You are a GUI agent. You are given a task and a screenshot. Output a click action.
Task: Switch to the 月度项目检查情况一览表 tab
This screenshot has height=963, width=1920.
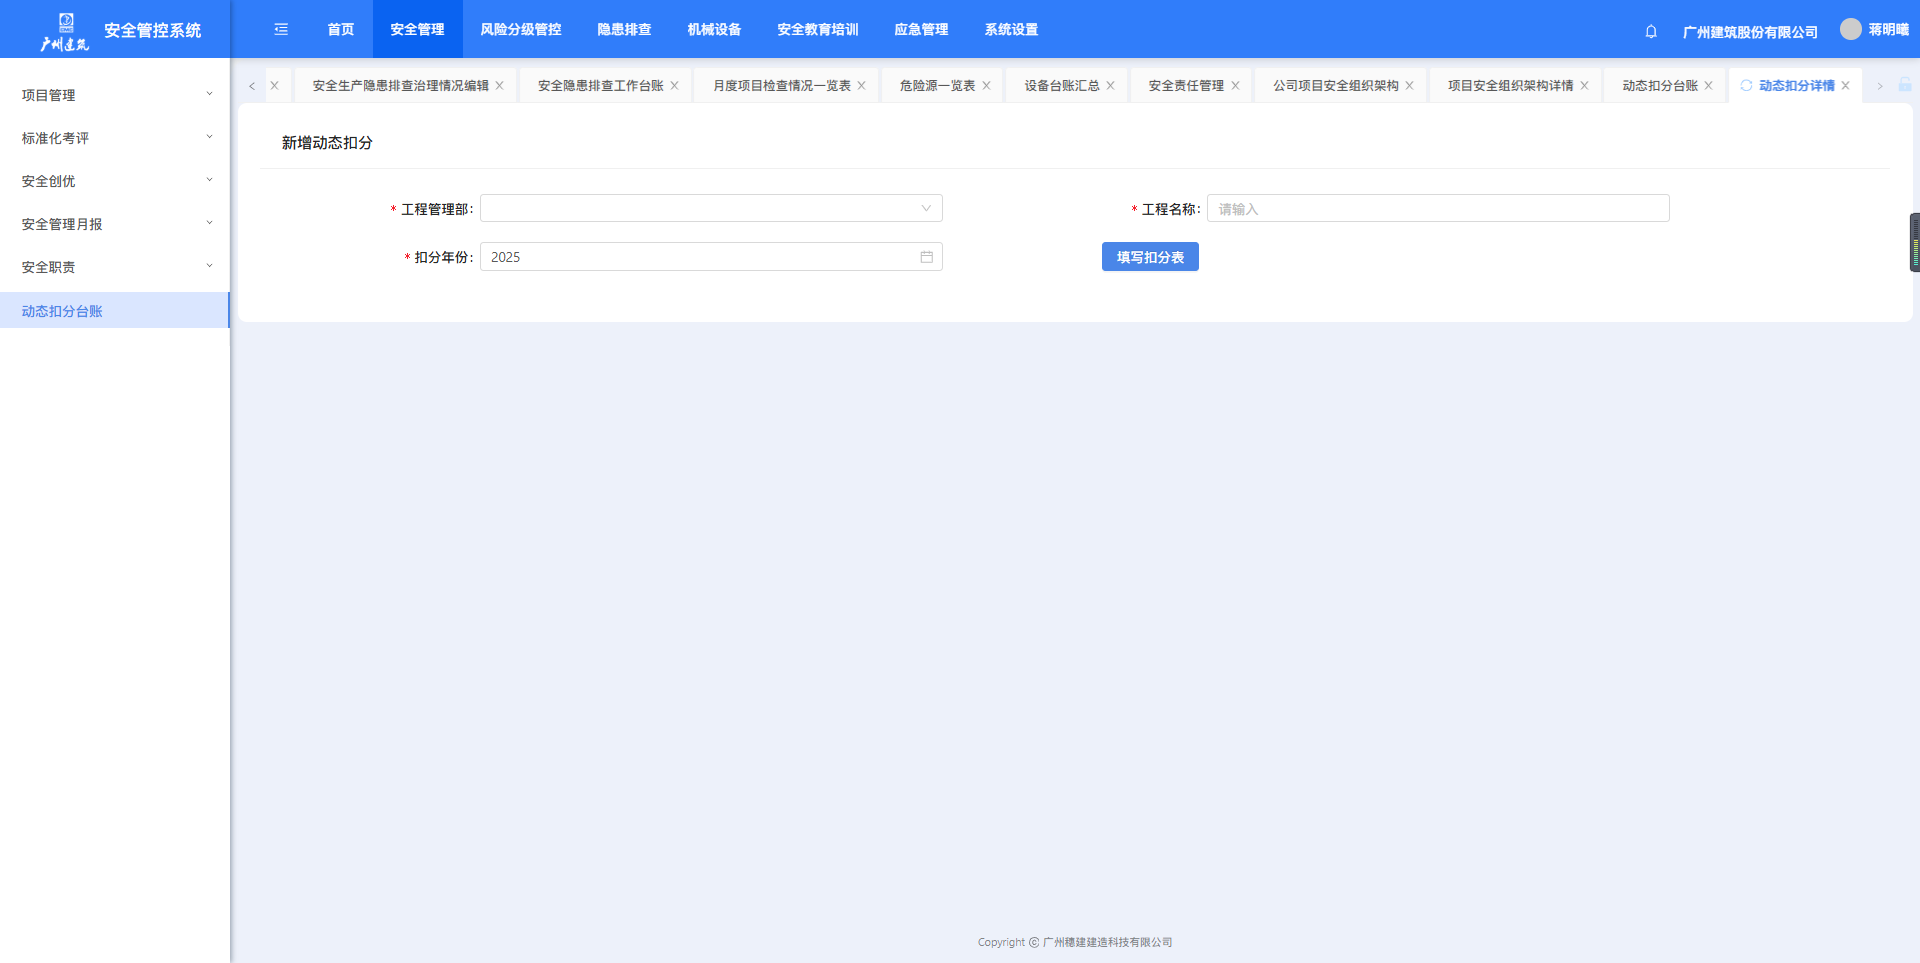(781, 86)
